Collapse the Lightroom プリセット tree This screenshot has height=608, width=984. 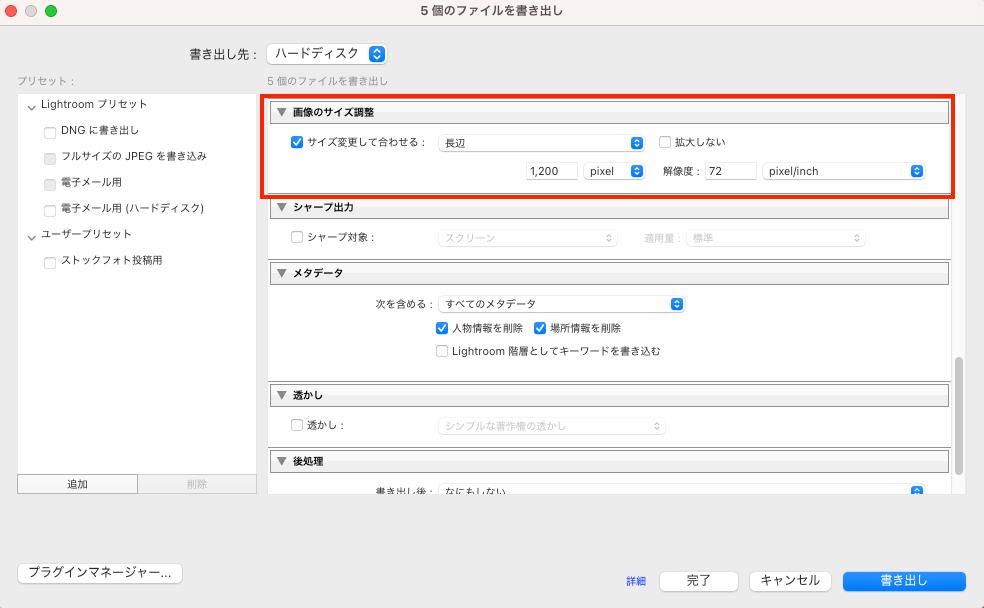tap(32, 104)
